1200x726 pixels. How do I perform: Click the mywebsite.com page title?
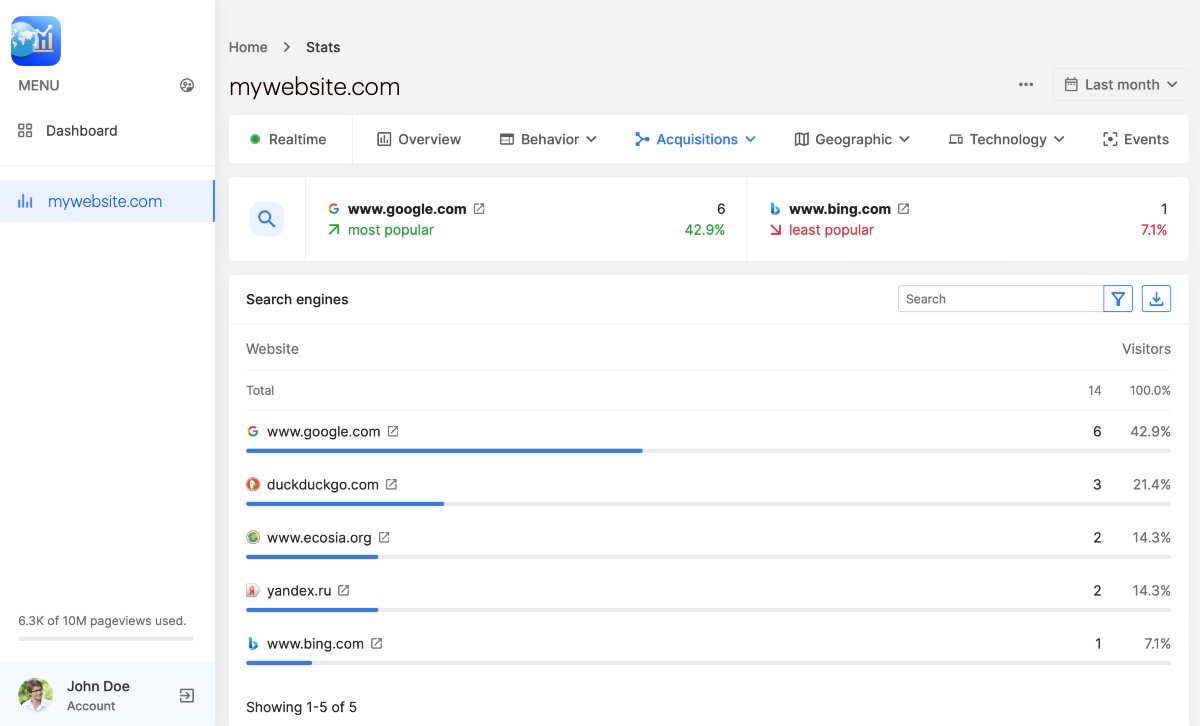tap(314, 87)
